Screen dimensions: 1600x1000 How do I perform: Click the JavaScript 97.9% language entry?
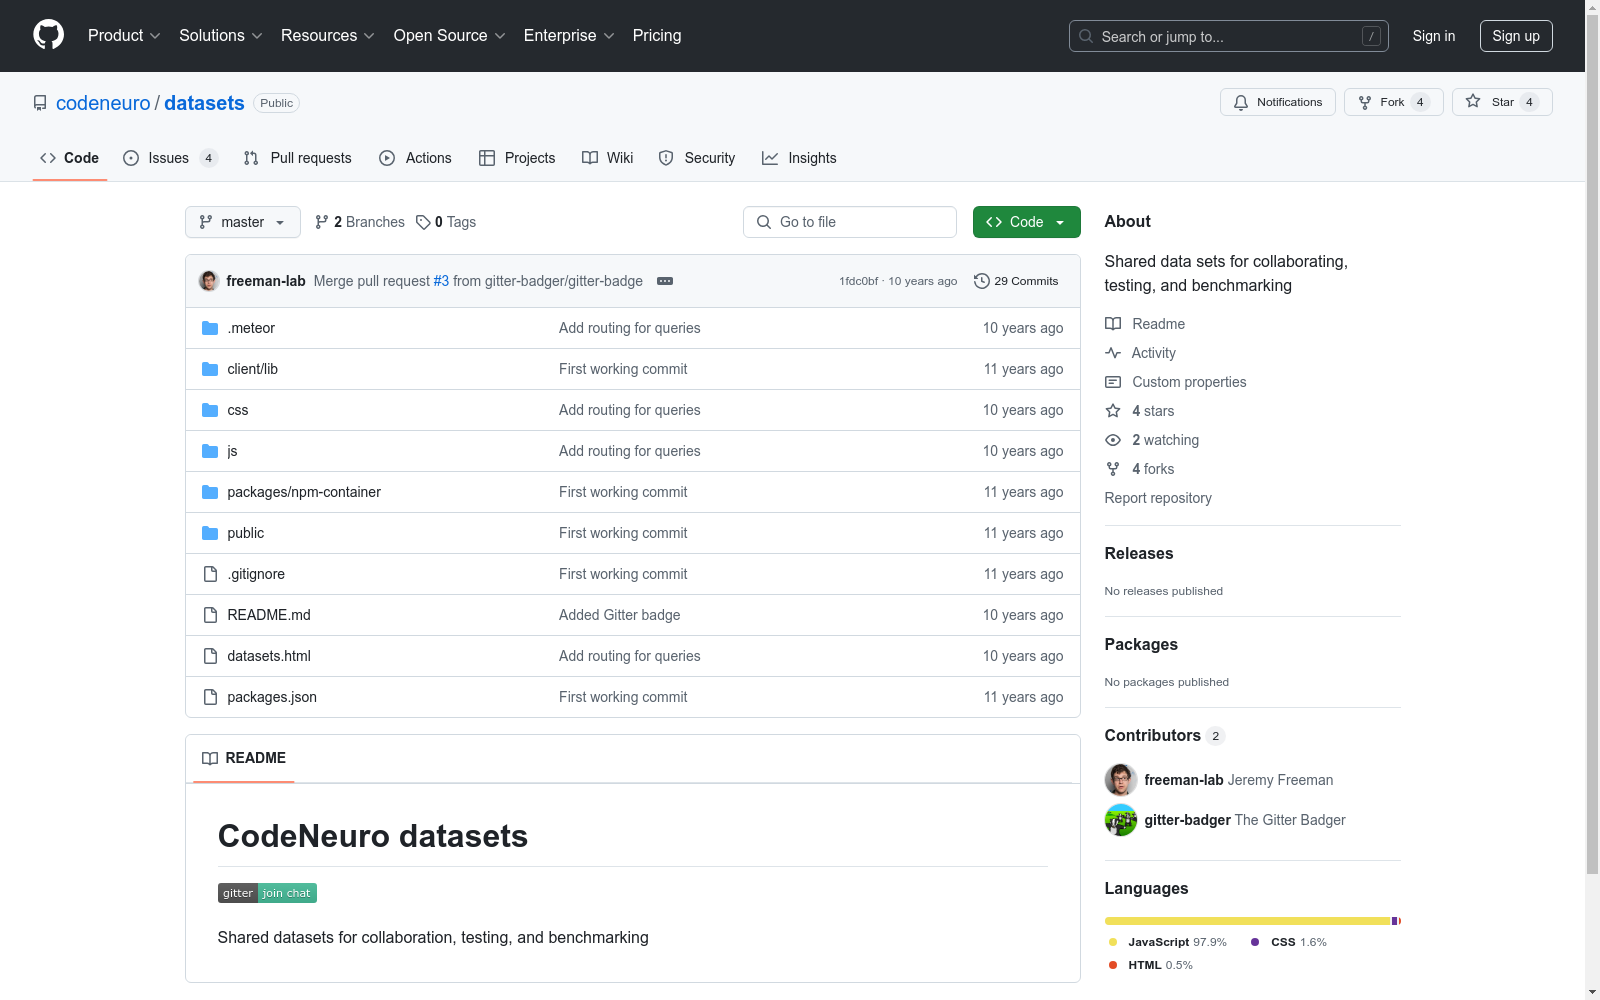tap(1167, 942)
